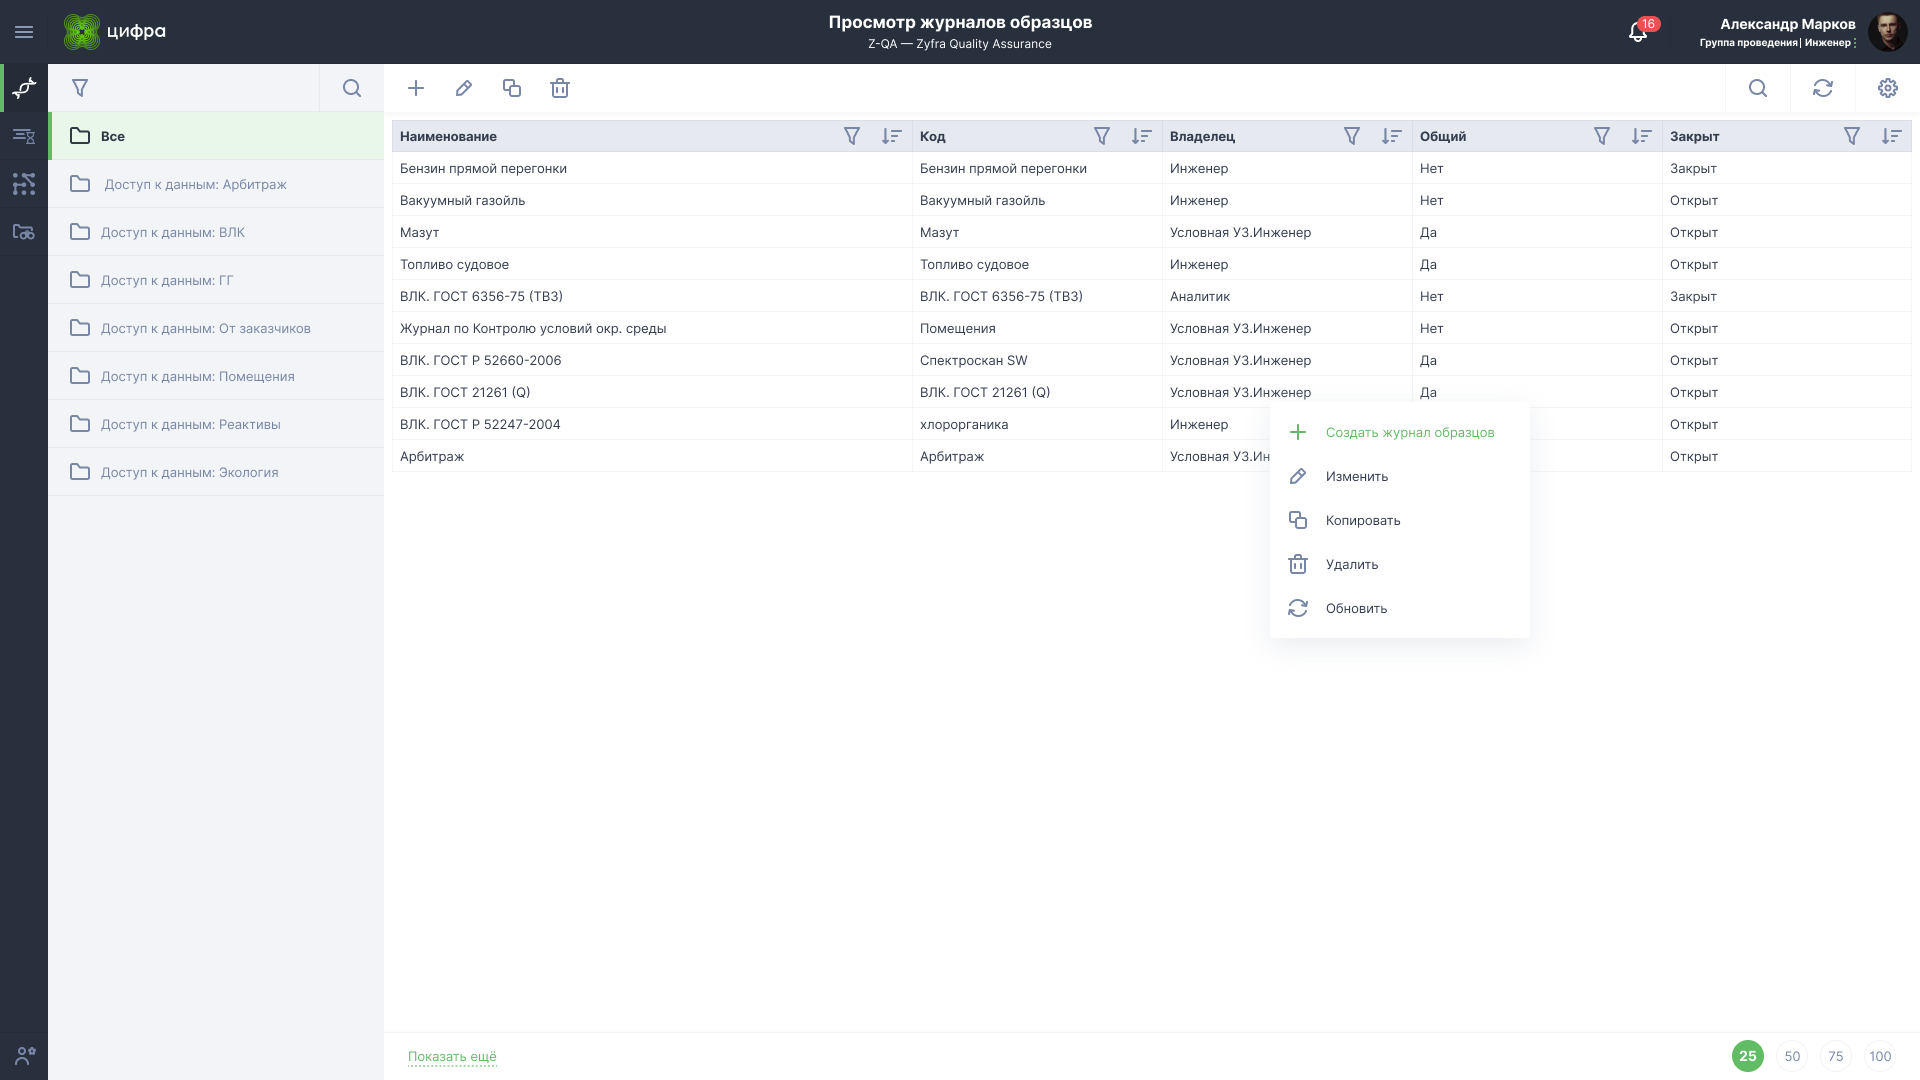Click the refresh icon in top toolbar
This screenshot has height=1080, width=1920.
[x=1823, y=88]
